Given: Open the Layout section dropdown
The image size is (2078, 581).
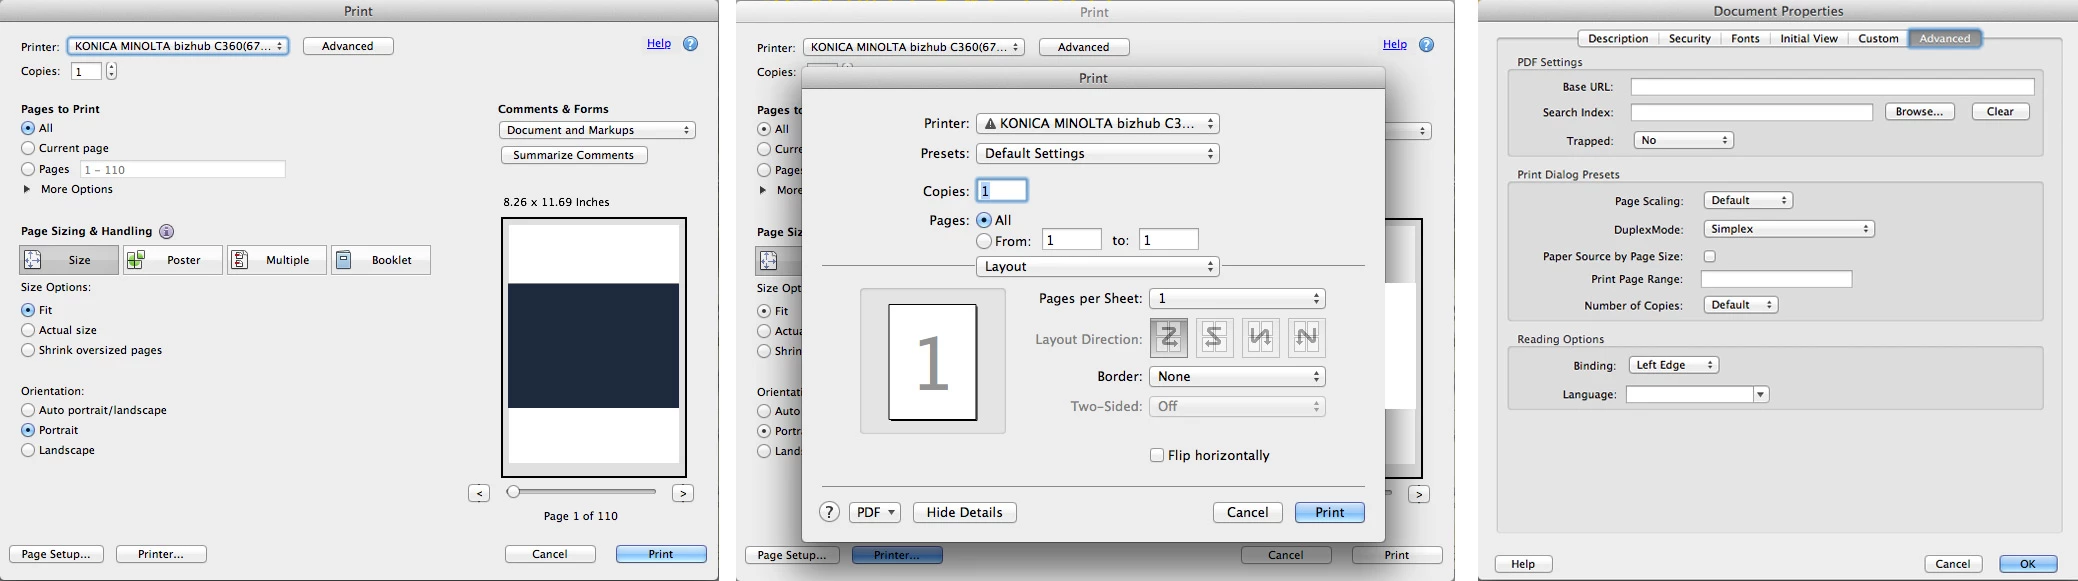Looking at the screenshot, I should (x=1097, y=266).
